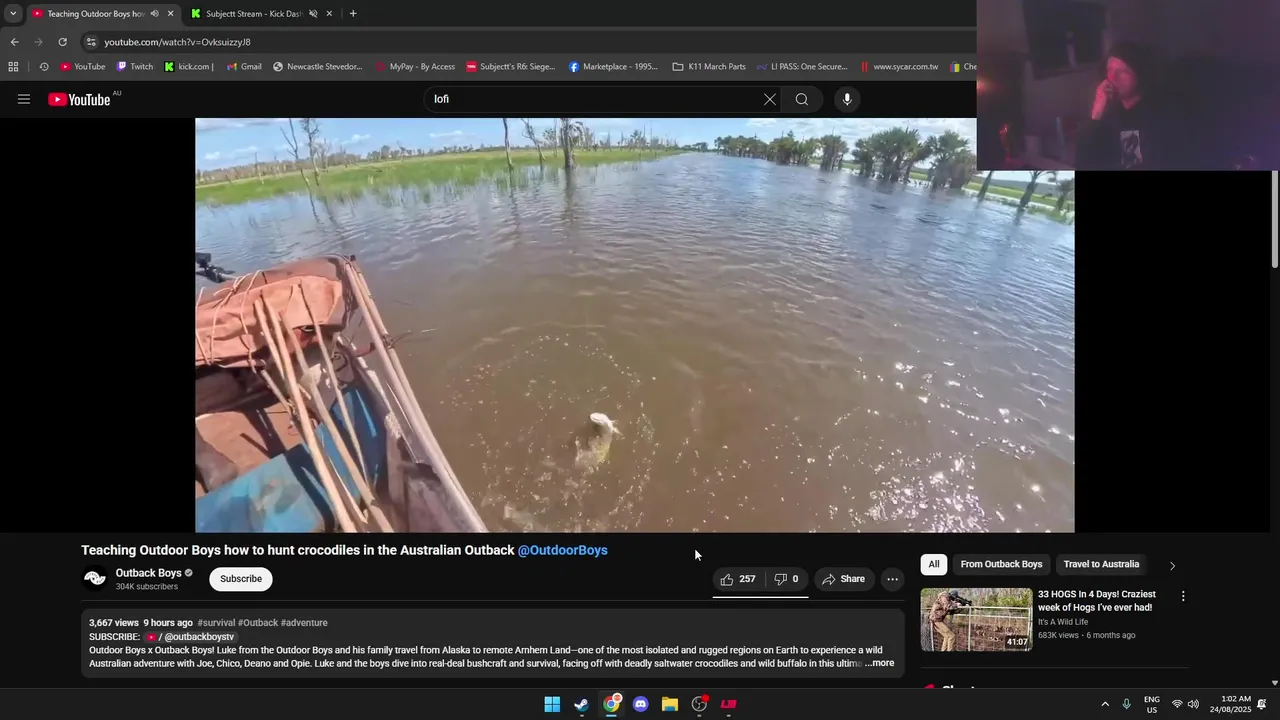Image resolution: width=1280 pixels, height=720 pixels.
Task: Open the volume speaker tray icon
Action: click(x=1193, y=704)
